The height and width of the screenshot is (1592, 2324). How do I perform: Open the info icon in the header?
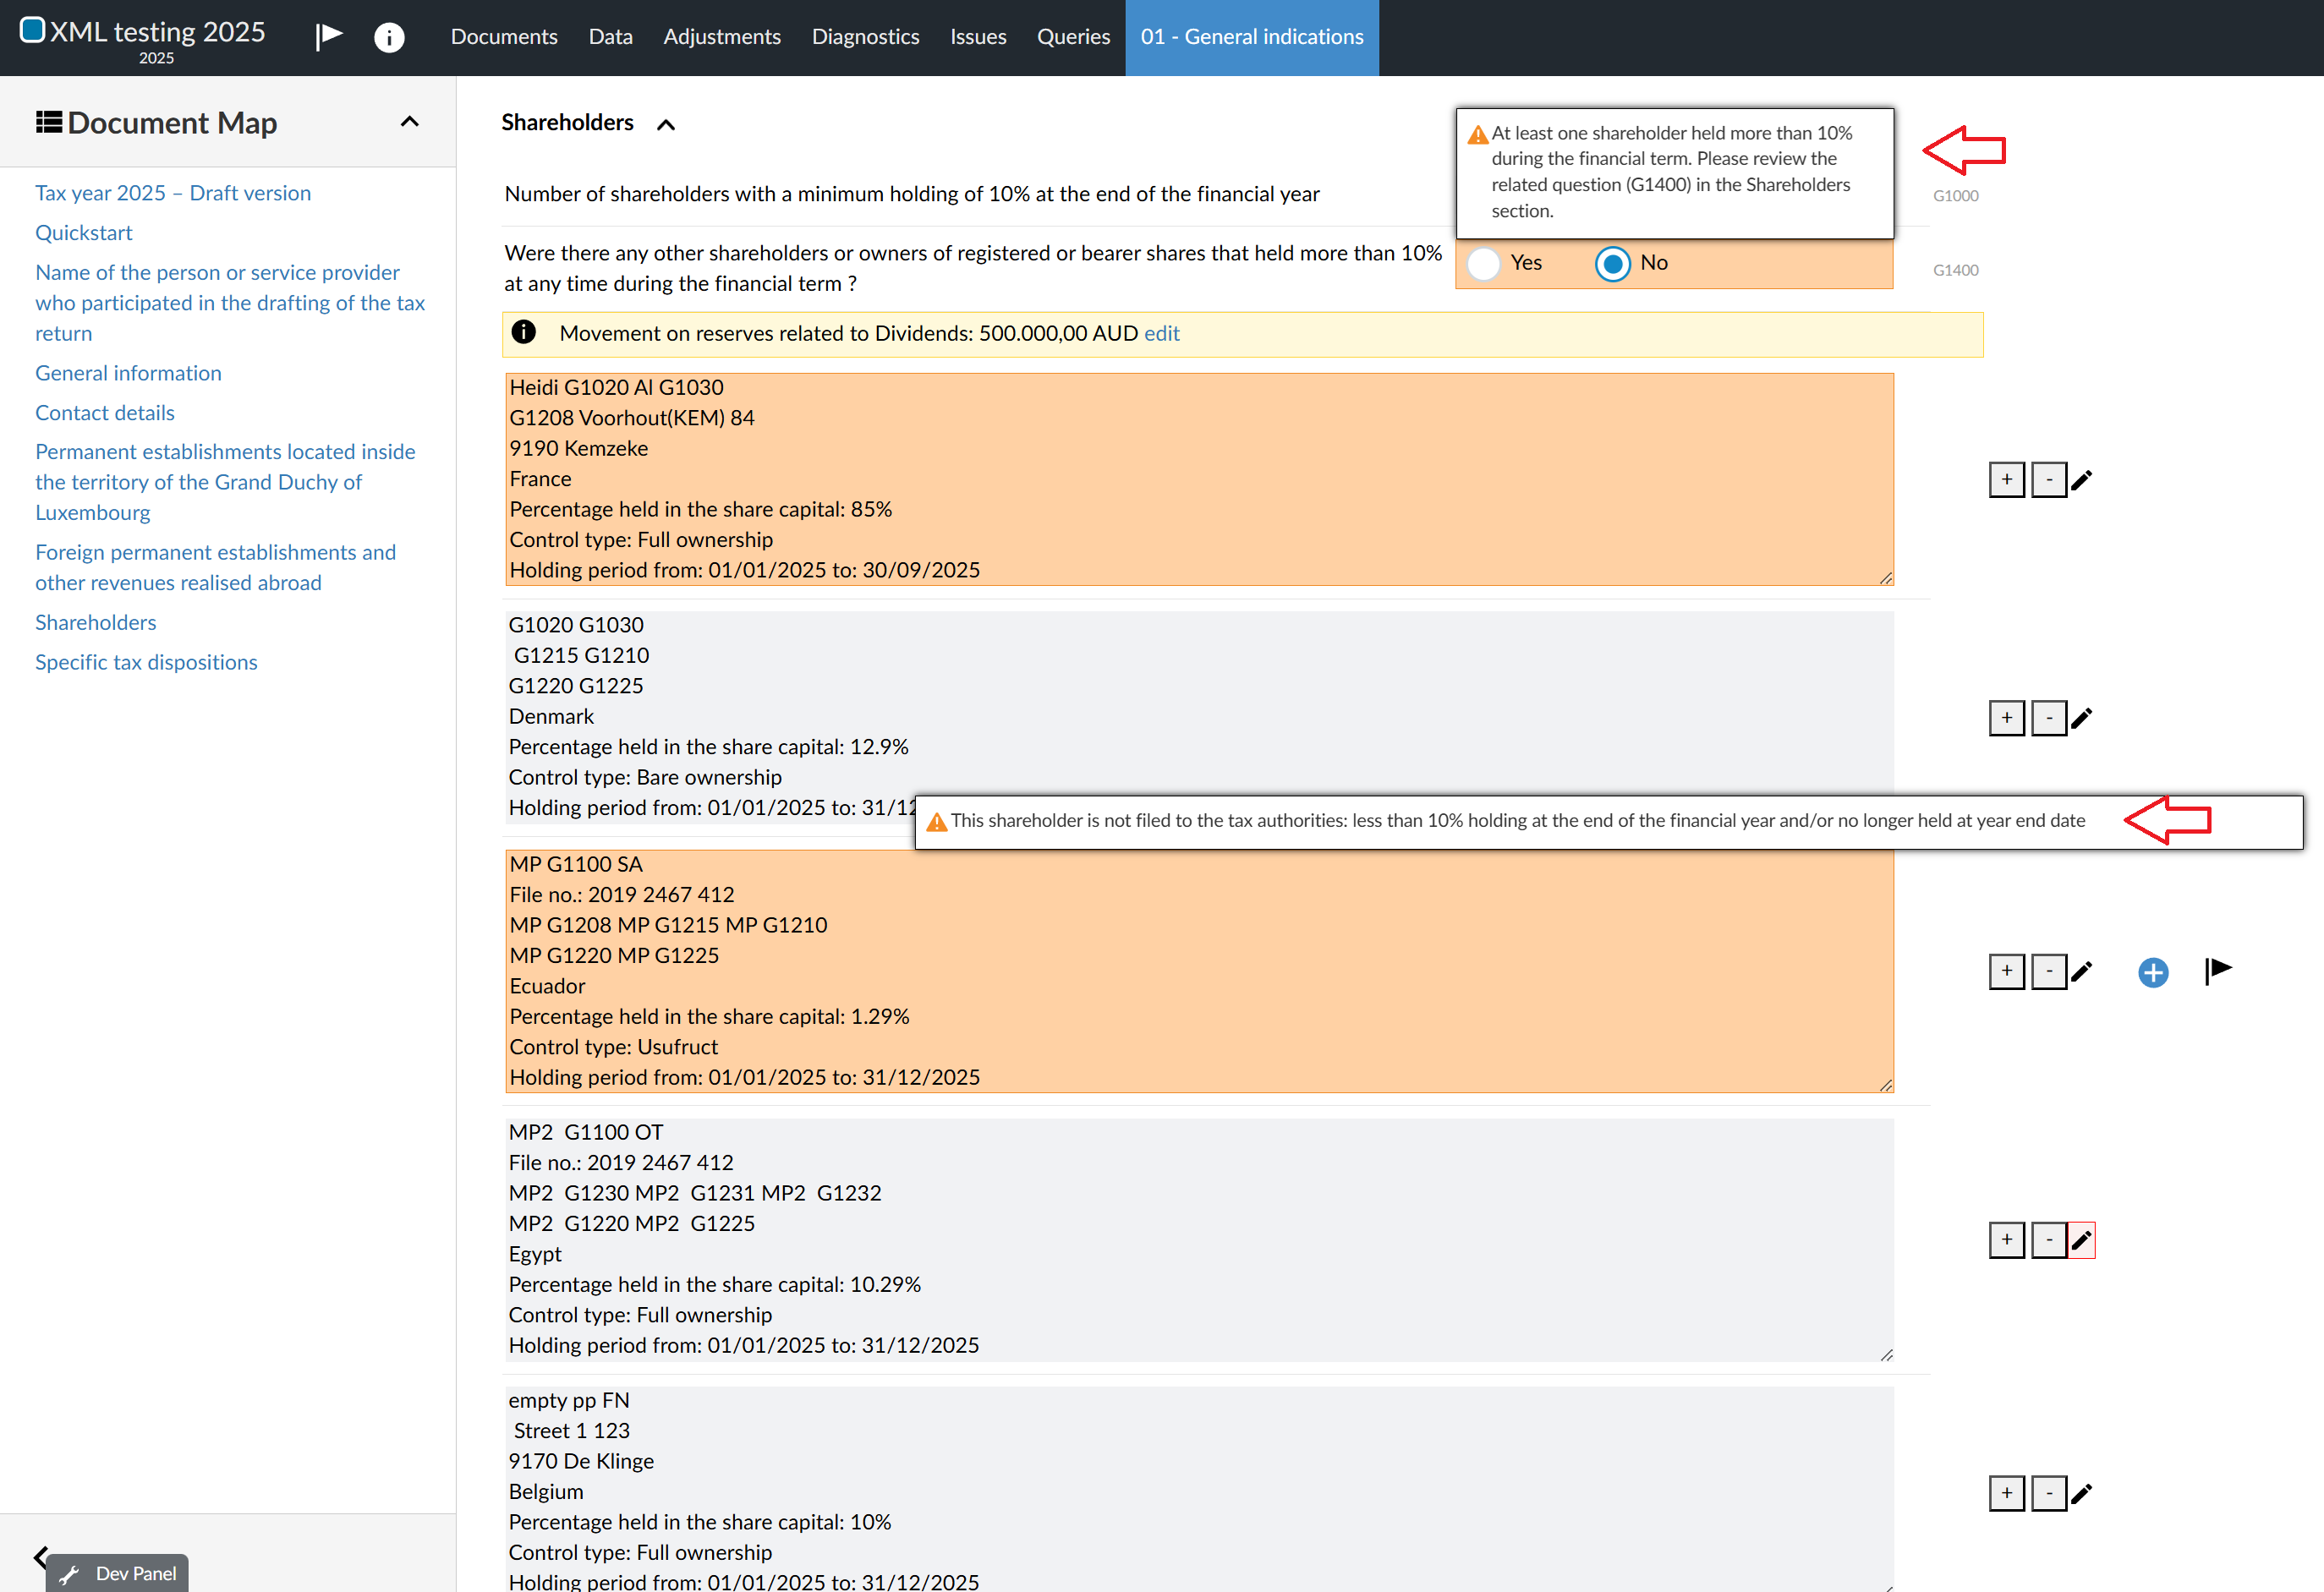[x=389, y=37]
